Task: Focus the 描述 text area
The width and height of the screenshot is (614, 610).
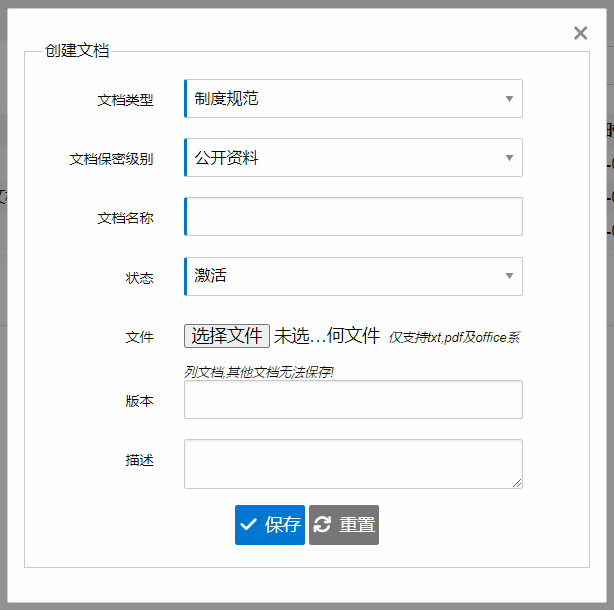Action: click(353, 464)
